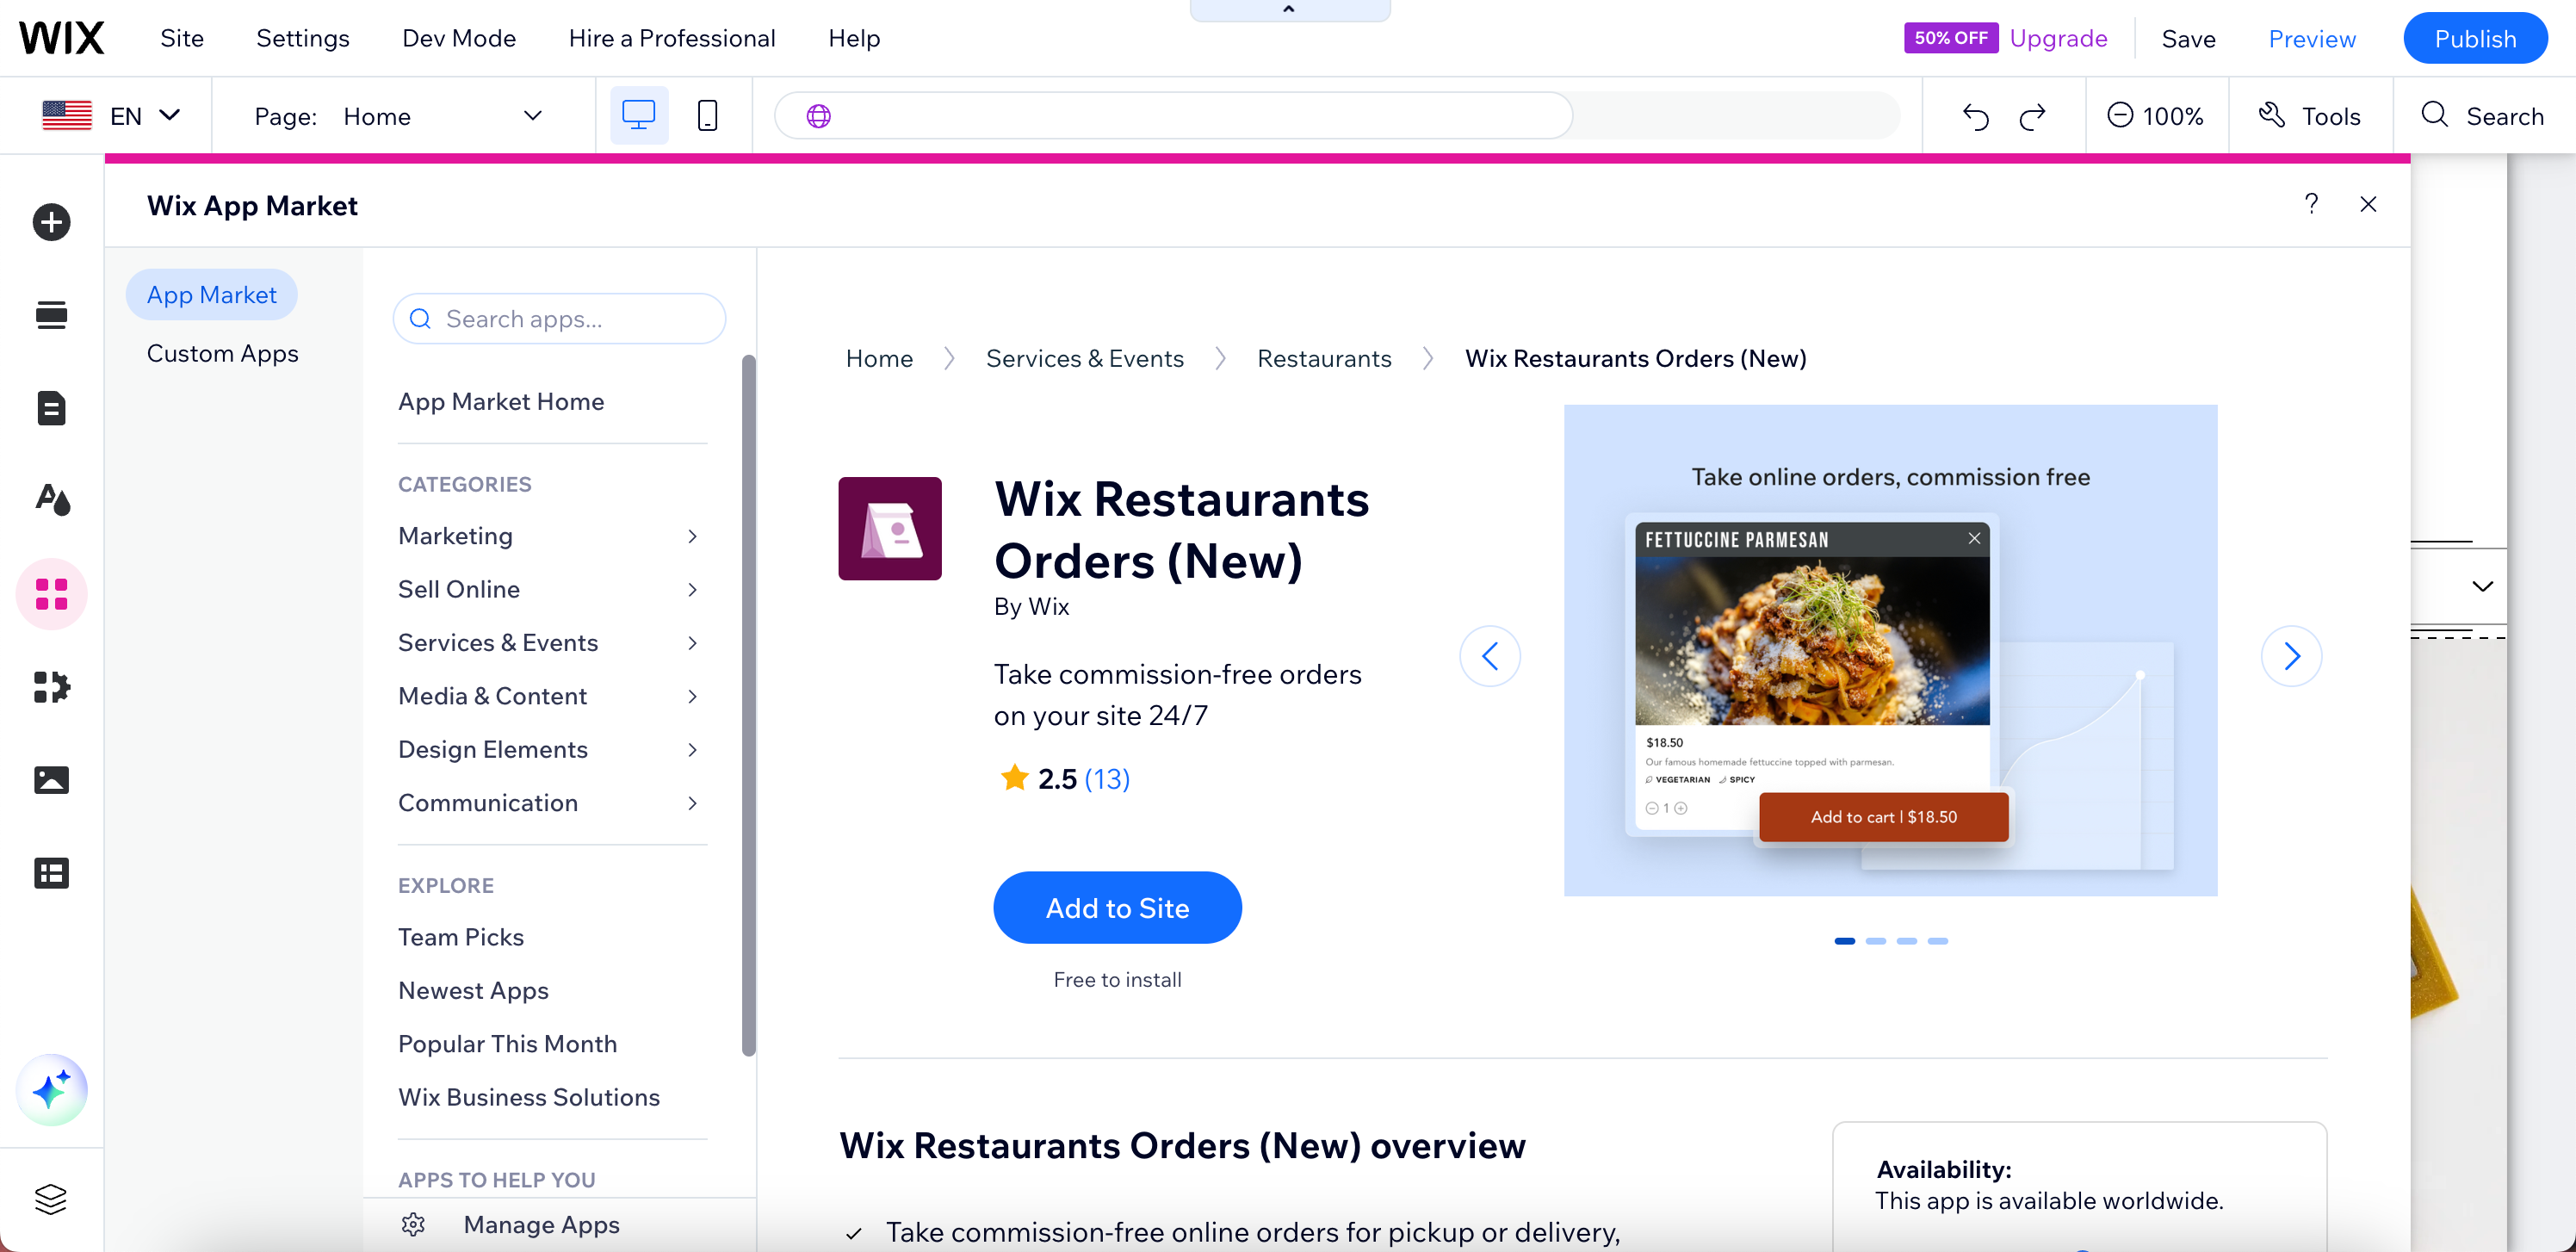Click the Search magnifier icon
The image size is (2576, 1252).
2435,115
